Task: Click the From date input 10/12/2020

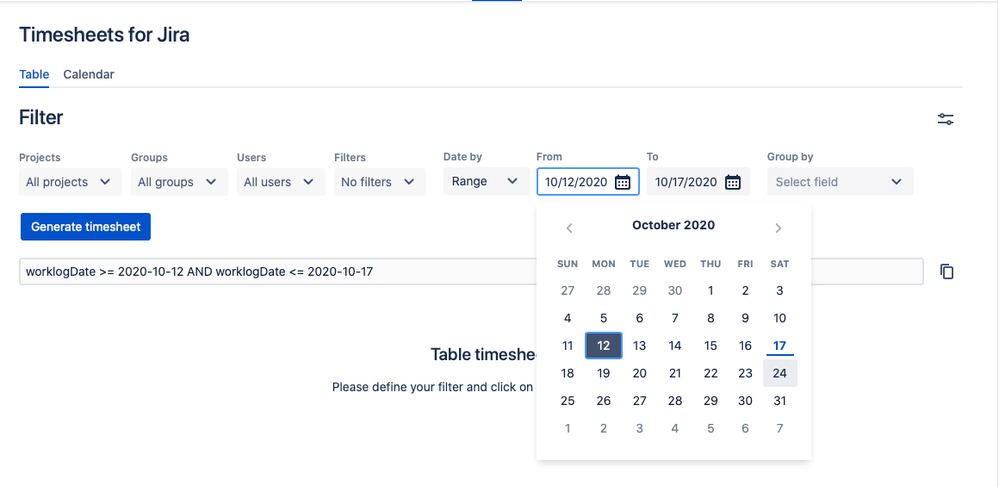Action: tap(587, 182)
